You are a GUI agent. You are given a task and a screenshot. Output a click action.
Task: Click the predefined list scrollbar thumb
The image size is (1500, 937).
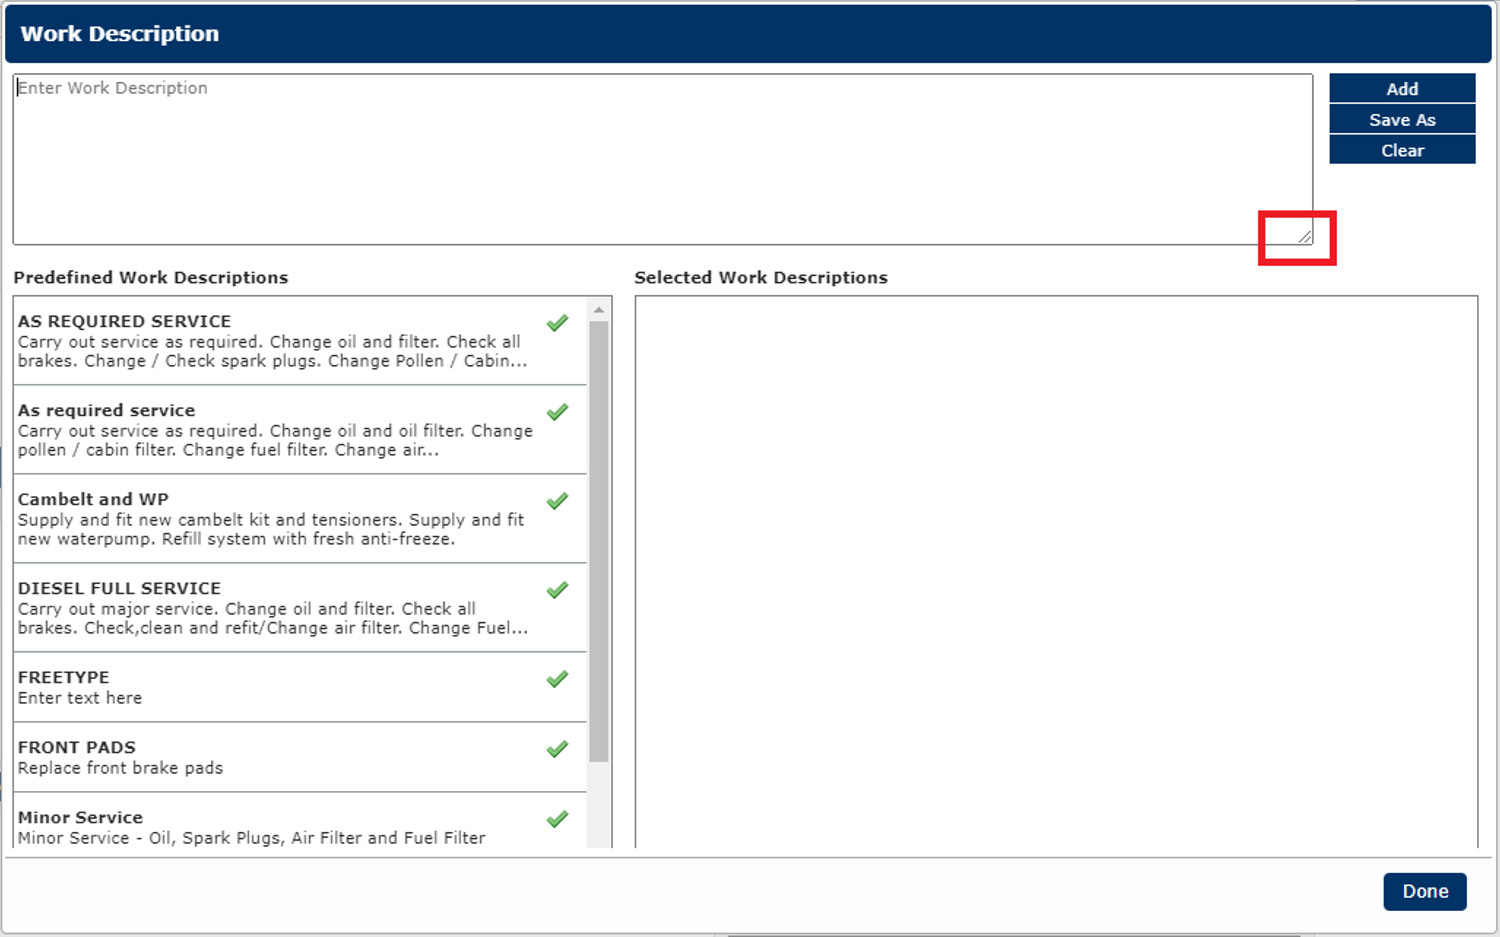click(599, 540)
